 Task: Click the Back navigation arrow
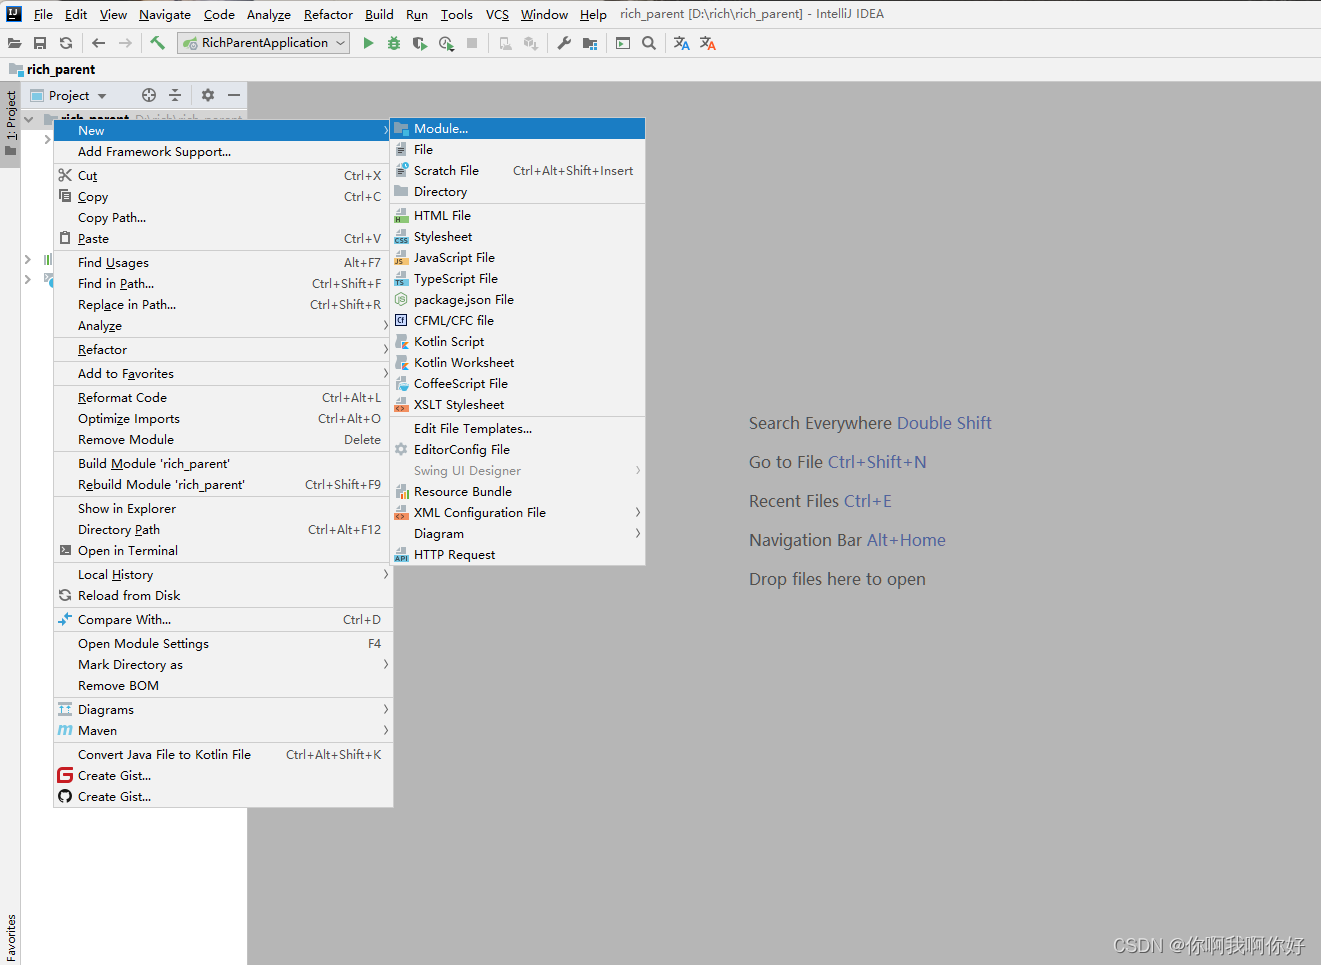click(x=97, y=43)
